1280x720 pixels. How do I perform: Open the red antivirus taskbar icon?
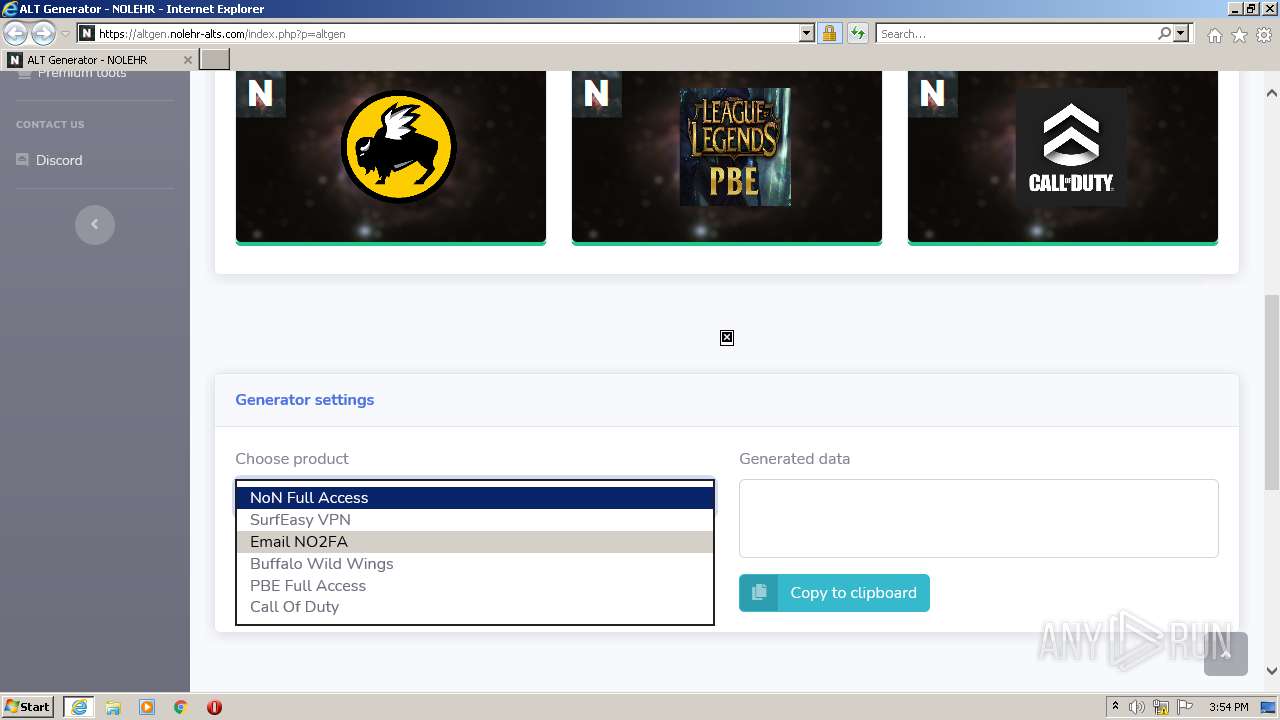pos(214,707)
